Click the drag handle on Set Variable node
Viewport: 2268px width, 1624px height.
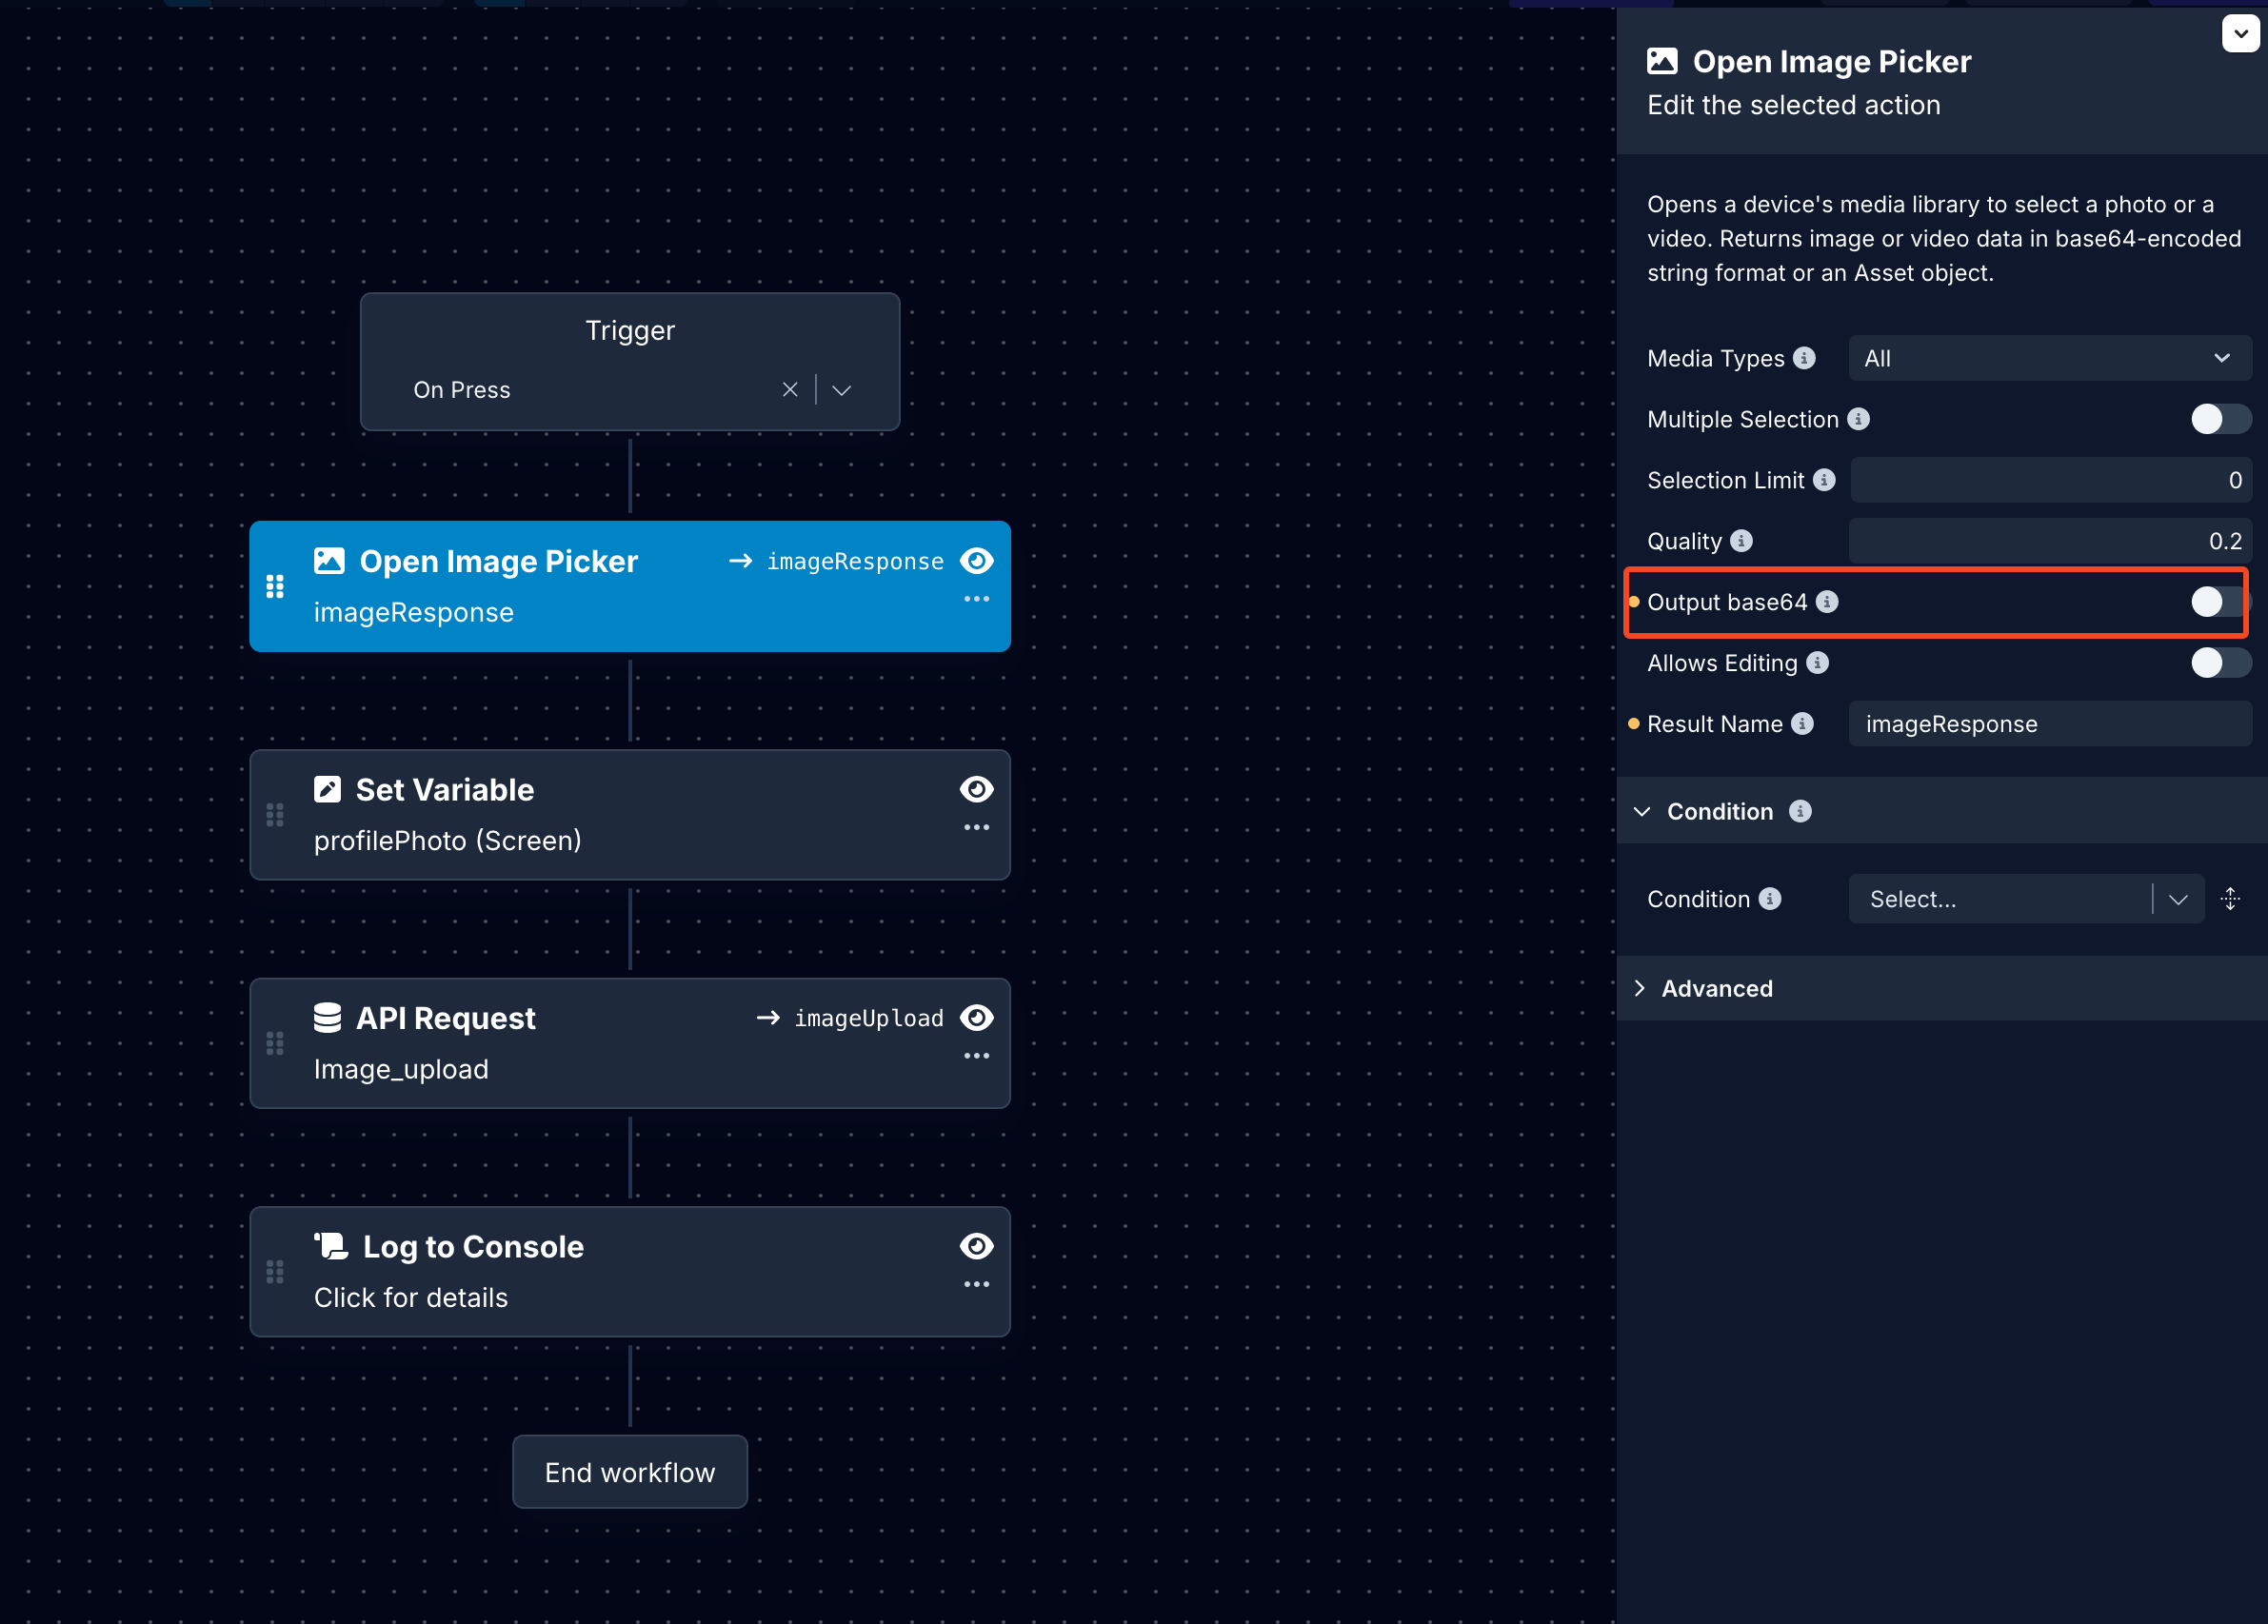[x=275, y=815]
